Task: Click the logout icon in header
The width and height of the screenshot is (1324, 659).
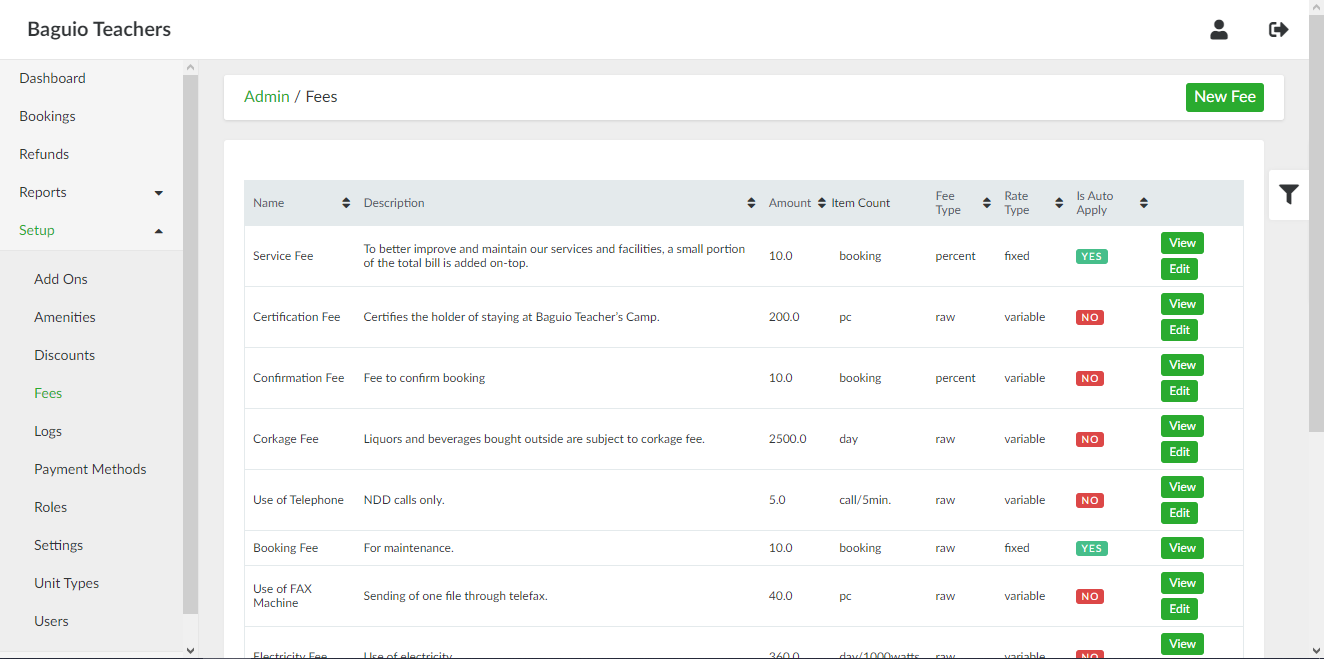Action: coord(1278,30)
